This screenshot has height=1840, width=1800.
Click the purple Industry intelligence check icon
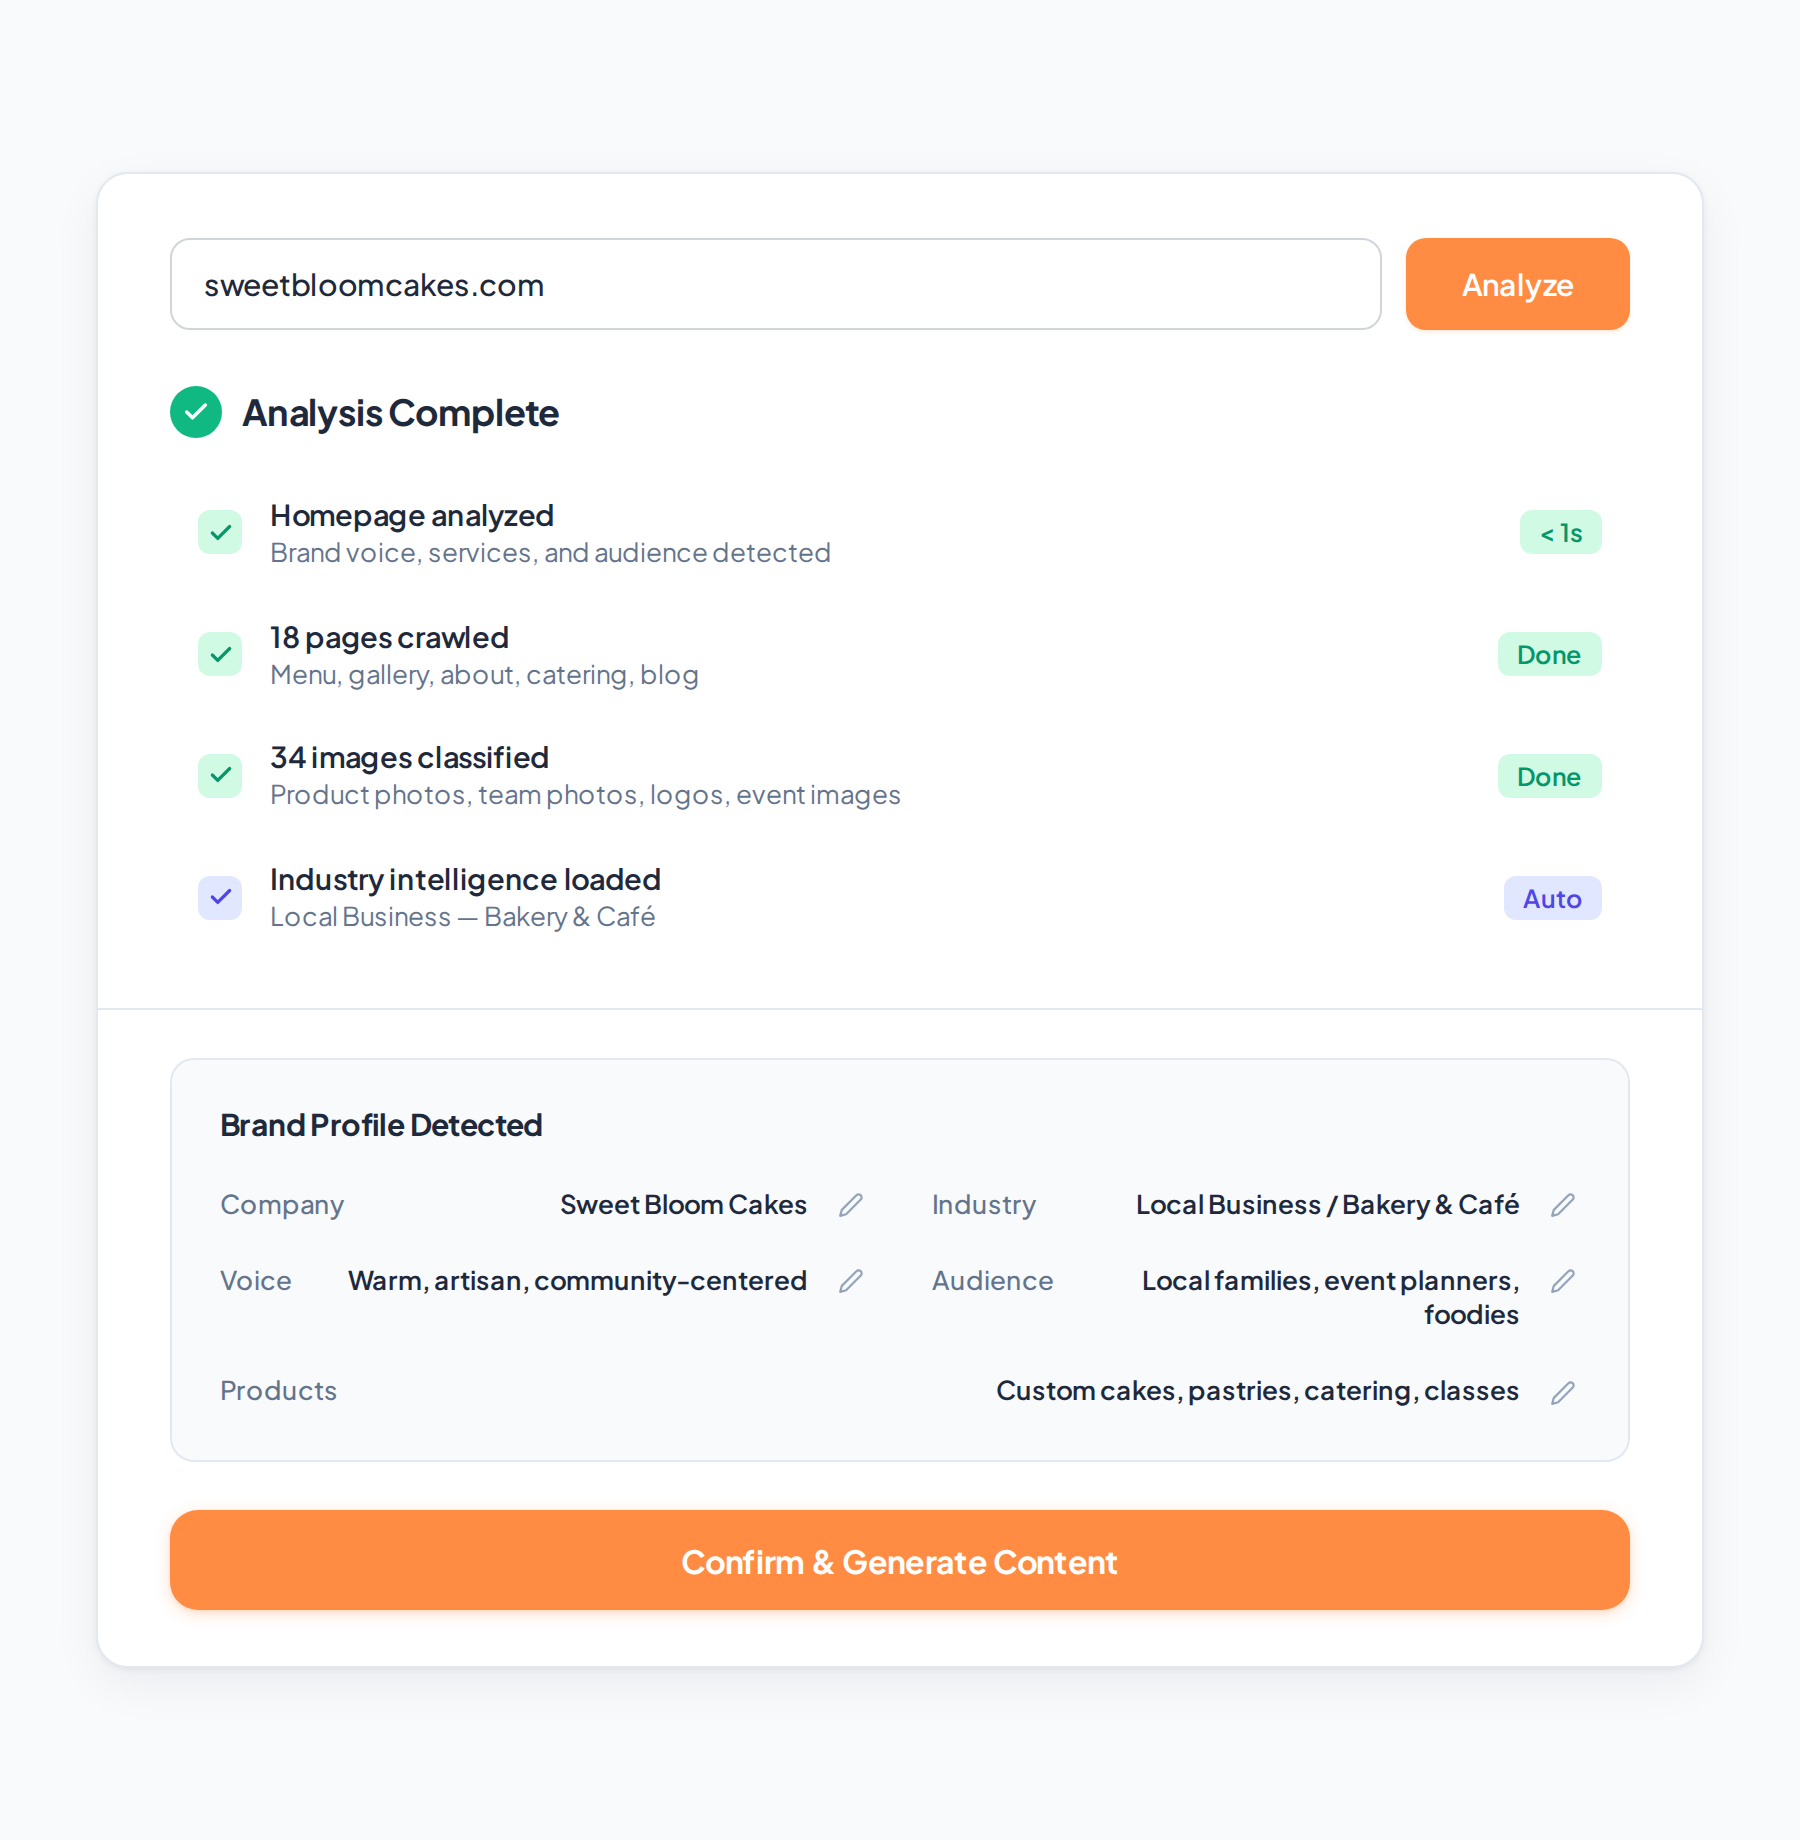(220, 898)
